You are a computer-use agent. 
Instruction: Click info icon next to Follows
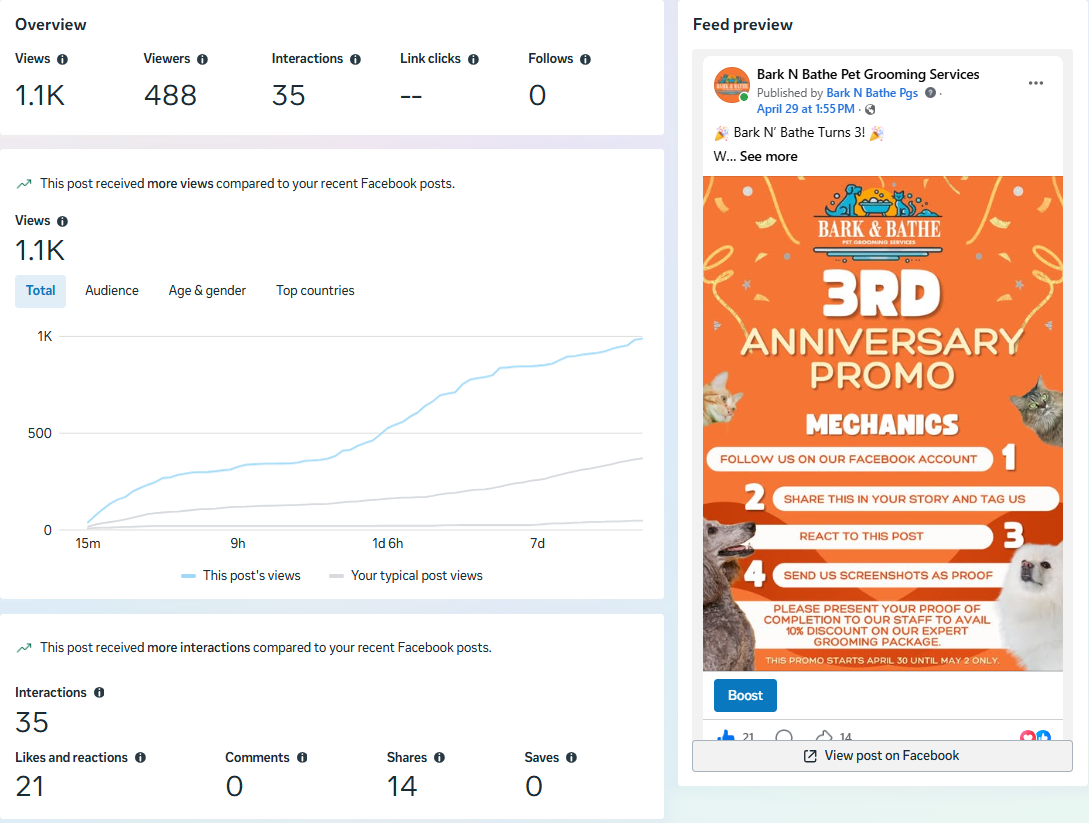(585, 60)
